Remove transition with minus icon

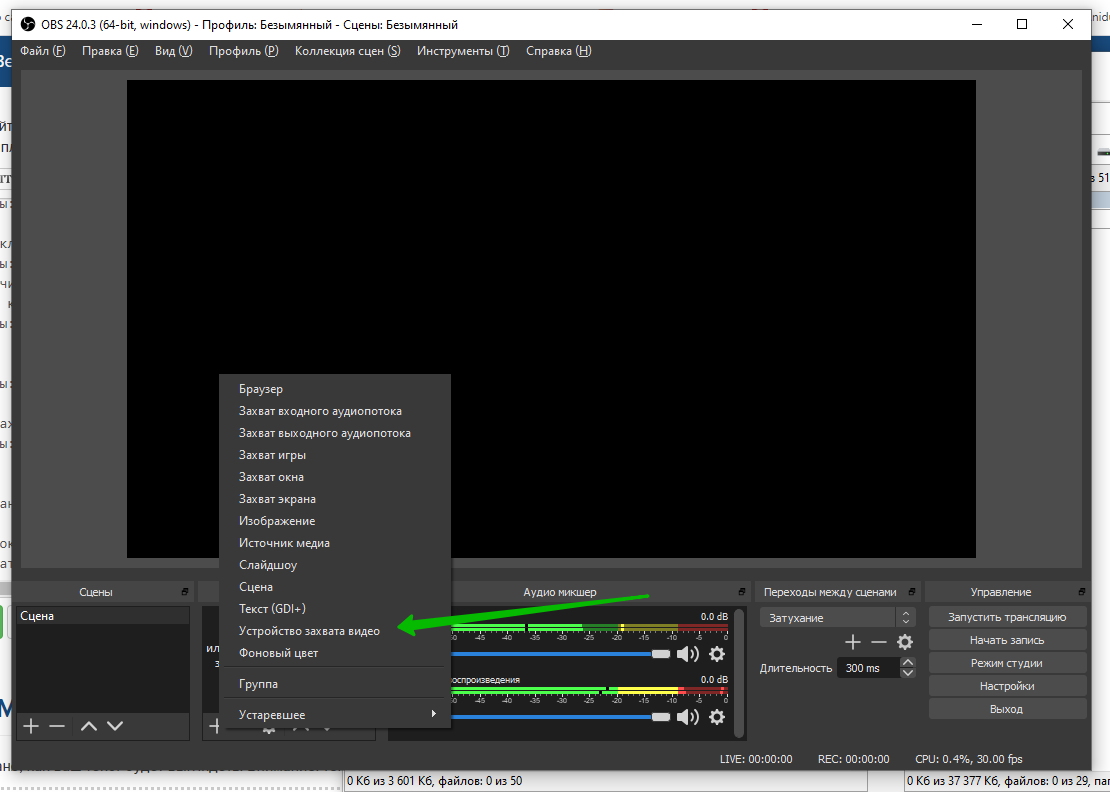coord(879,642)
